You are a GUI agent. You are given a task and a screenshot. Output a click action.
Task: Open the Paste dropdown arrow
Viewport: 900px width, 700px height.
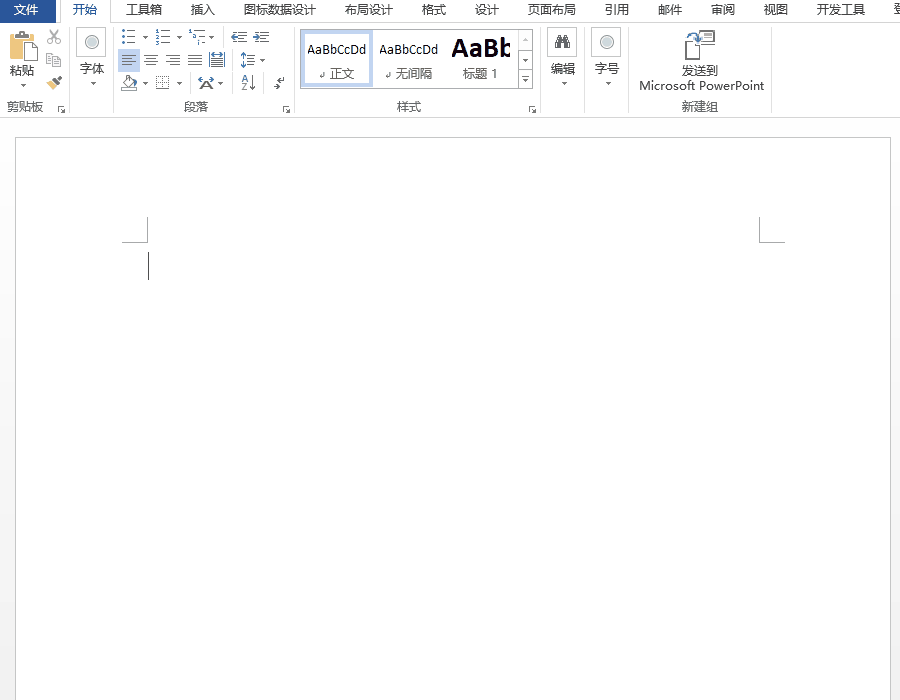23,85
